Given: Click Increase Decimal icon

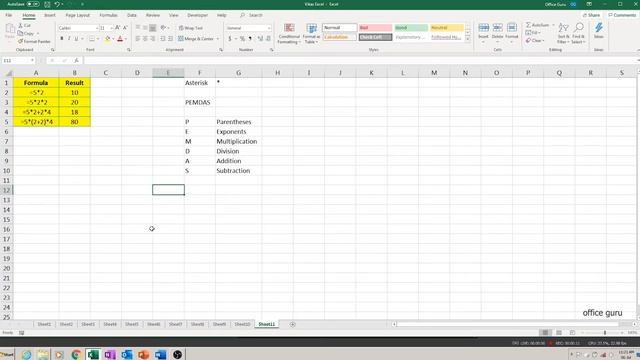Looking at the screenshot, I should [260, 39].
